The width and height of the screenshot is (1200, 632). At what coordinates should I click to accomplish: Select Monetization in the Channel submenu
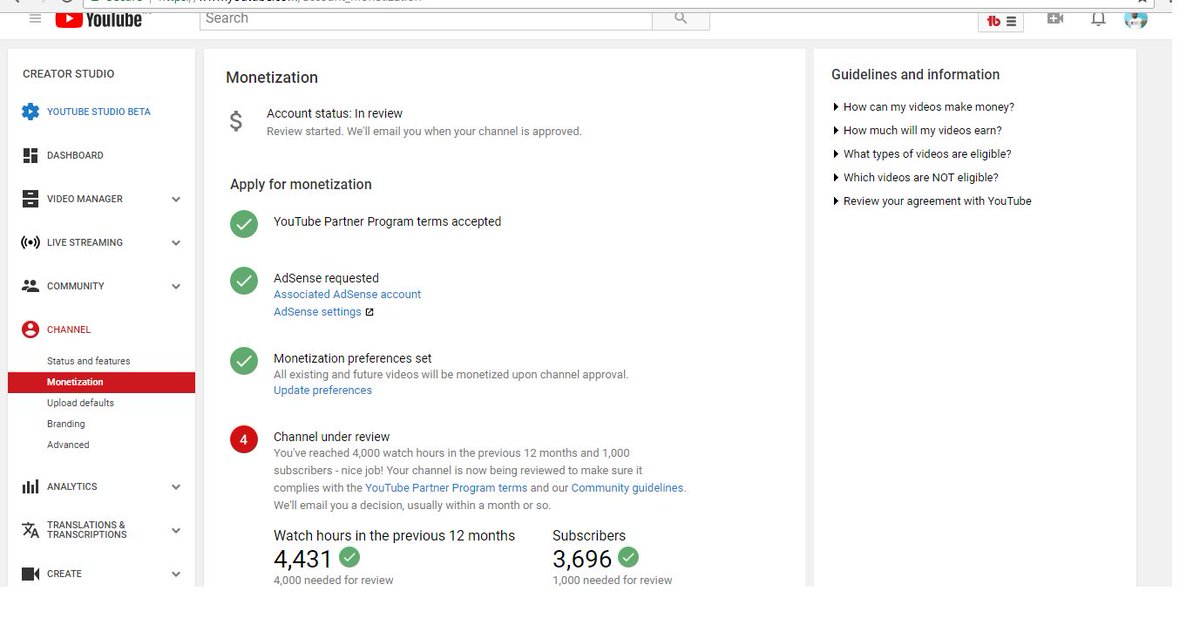101,382
